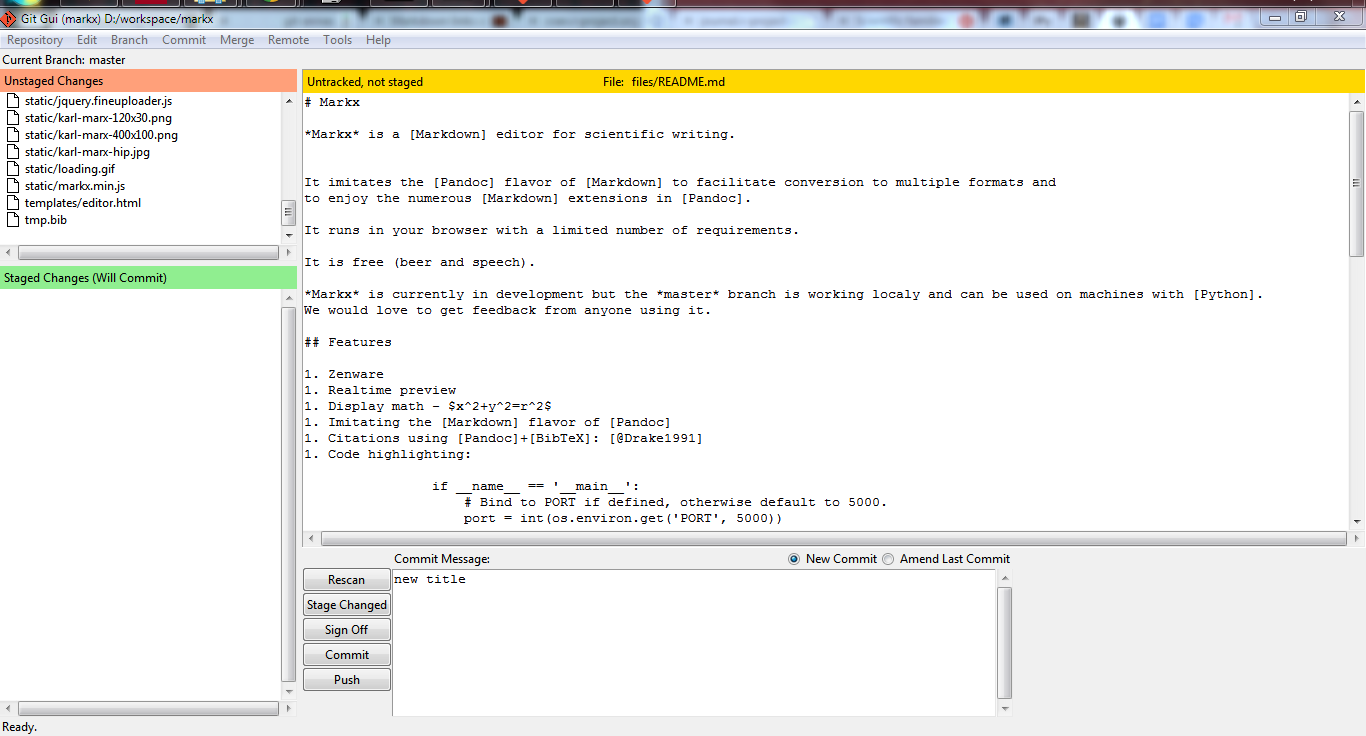Open the Edit menu
The image size is (1366, 736).
click(87, 40)
